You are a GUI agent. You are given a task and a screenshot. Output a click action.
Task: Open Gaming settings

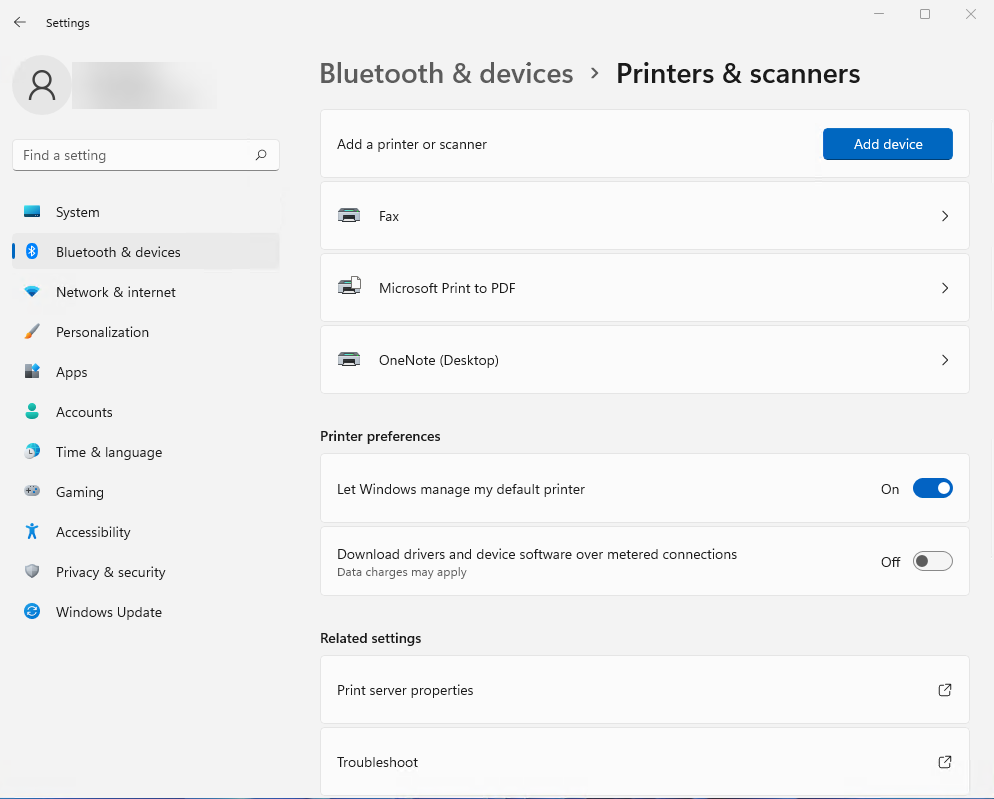click(146, 491)
